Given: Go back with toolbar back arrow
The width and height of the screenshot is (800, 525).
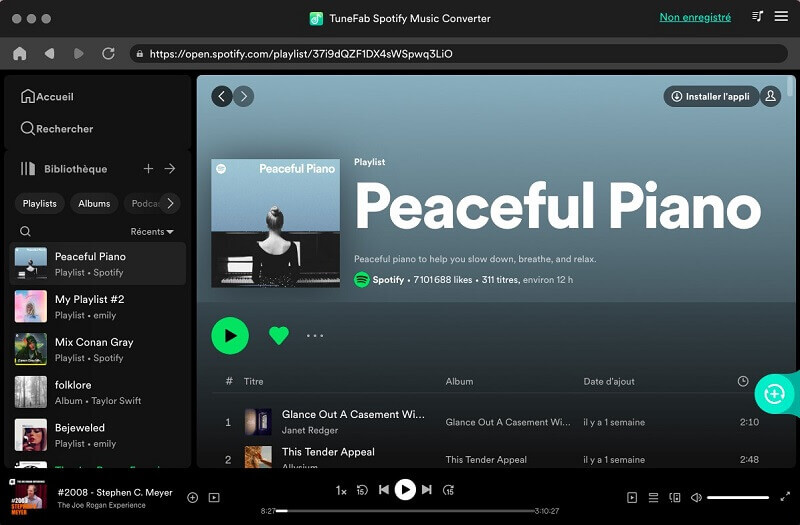Looking at the screenshot, I should click(49, 54).
